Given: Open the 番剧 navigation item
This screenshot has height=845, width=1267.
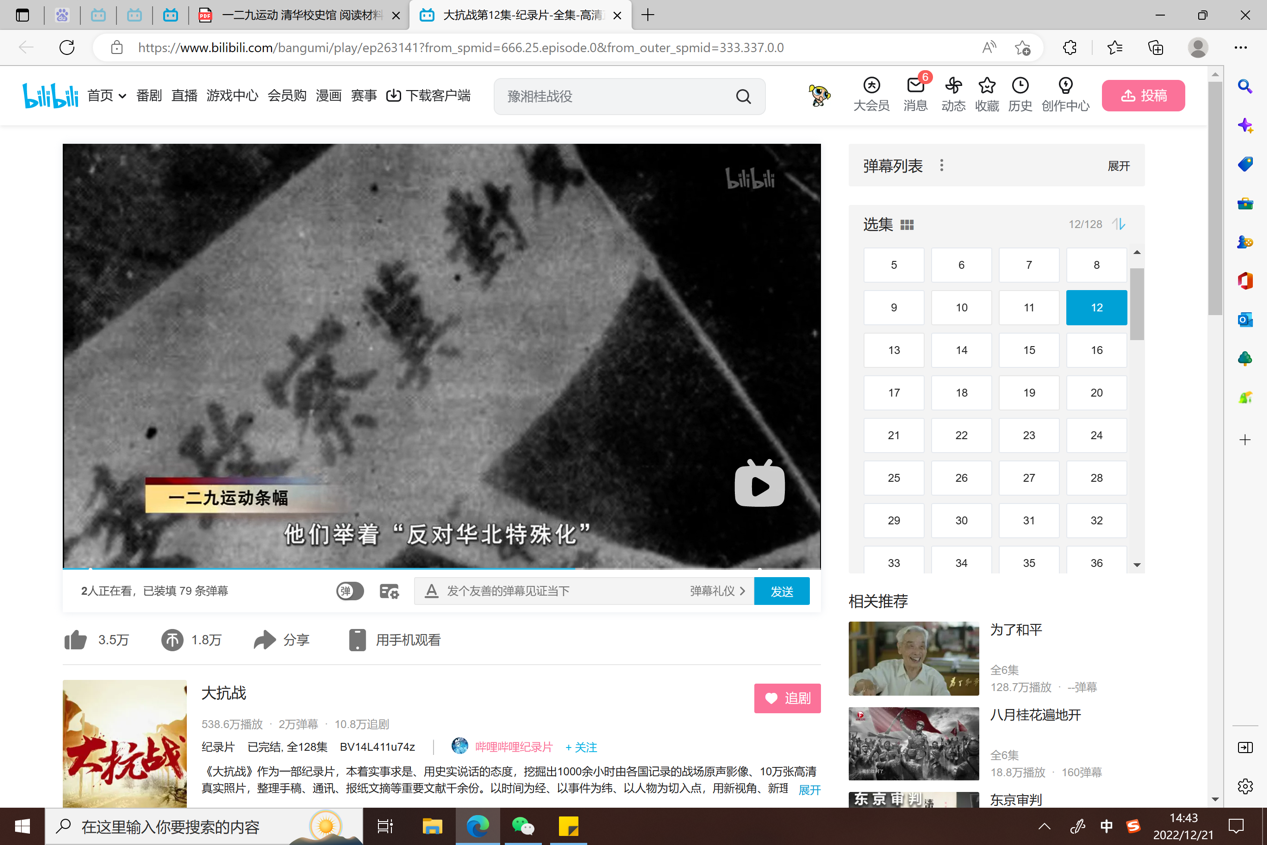Looking at the screenshot, I should coord(149,96).
